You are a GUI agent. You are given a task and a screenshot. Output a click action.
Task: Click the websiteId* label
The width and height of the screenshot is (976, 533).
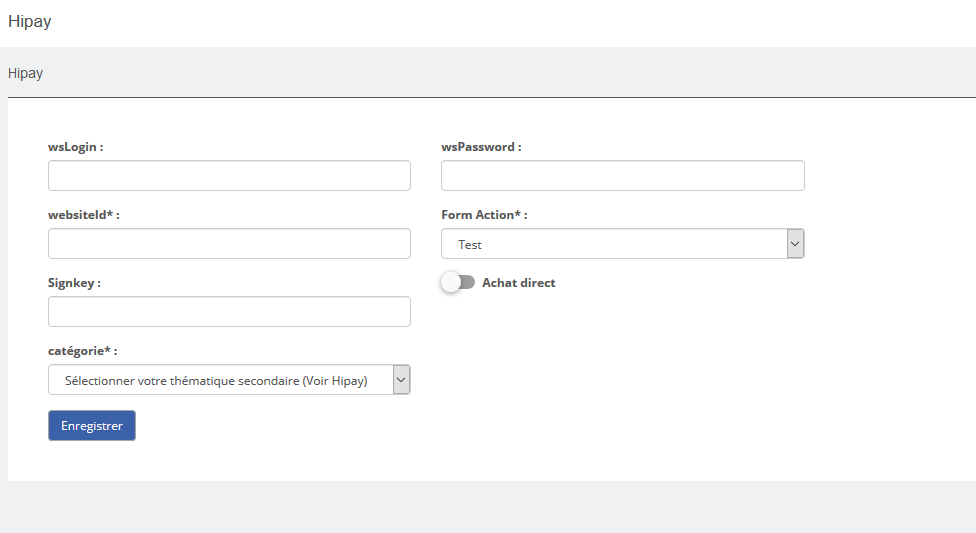click(x=83, y=215)
